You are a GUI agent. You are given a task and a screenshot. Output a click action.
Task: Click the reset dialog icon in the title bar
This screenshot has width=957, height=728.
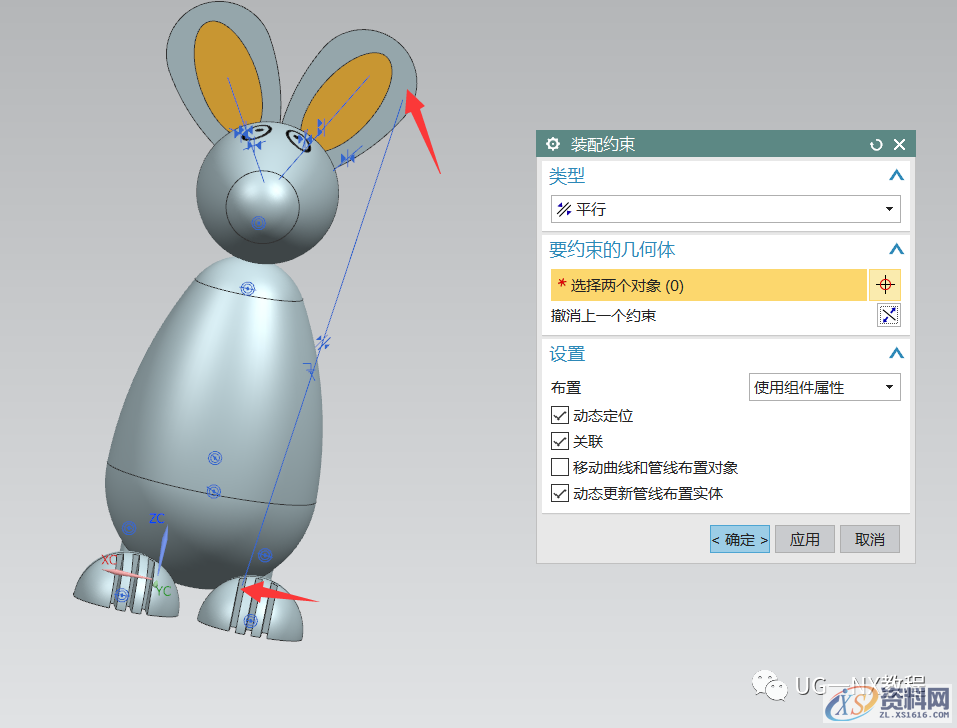click(876, 144)
